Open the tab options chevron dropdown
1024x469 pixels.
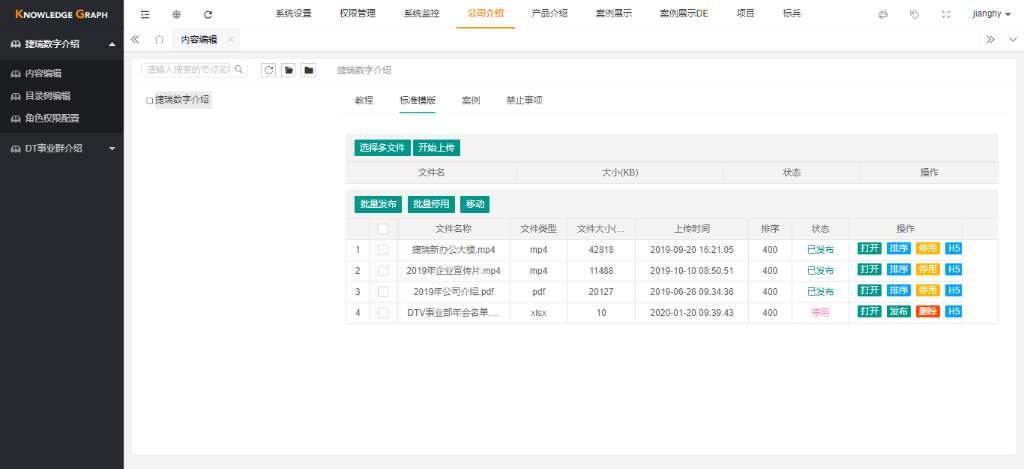point(1010,39)
